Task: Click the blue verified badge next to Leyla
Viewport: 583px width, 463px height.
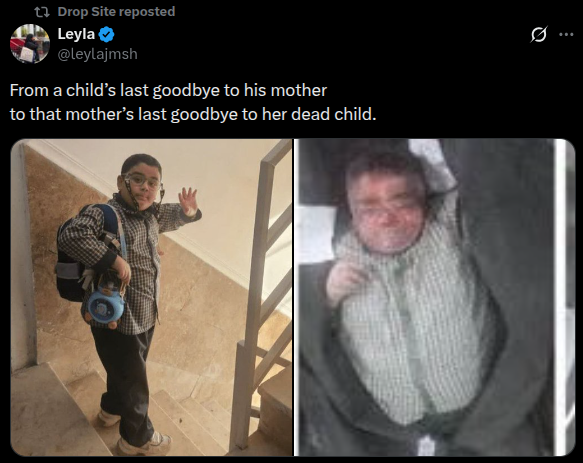Action: (x=107, y=35)
